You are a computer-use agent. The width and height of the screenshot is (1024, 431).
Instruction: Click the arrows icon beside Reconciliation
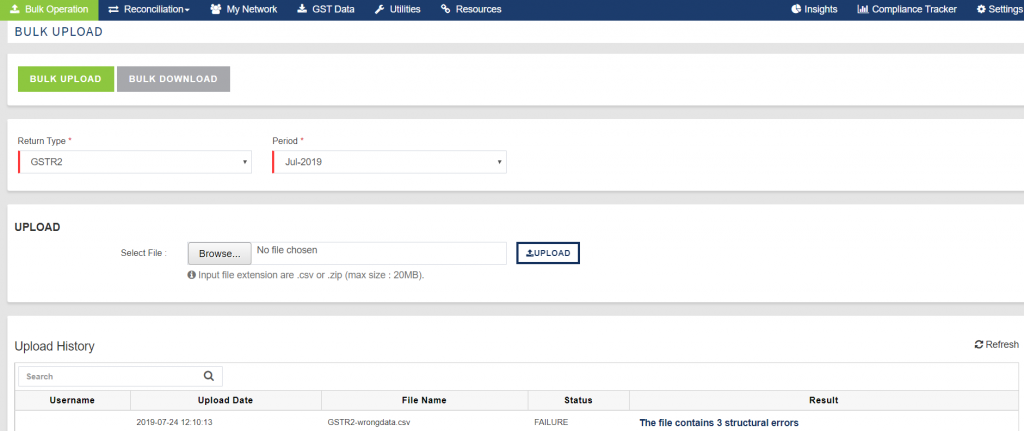(114, 10)
